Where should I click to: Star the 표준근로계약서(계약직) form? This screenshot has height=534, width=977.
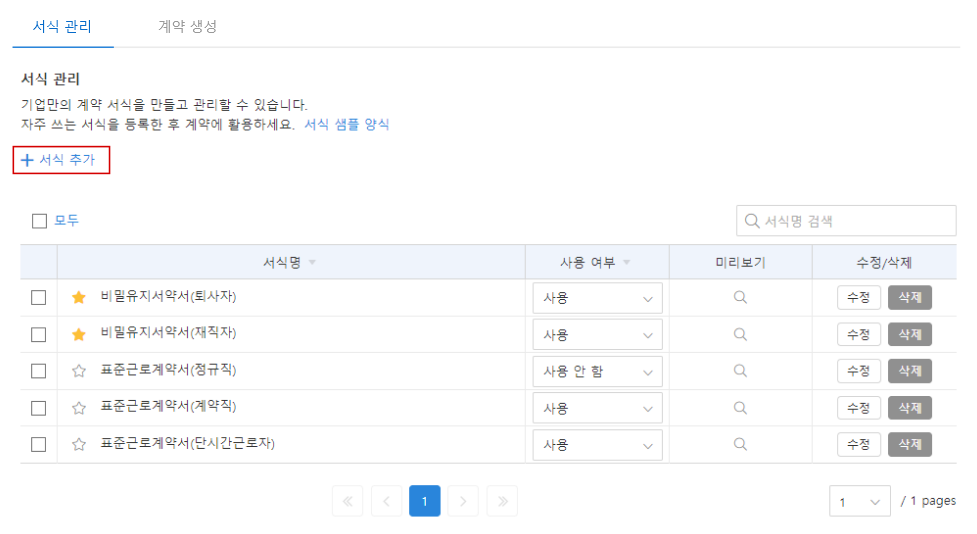pyautogui.click(x=79, y=408)
